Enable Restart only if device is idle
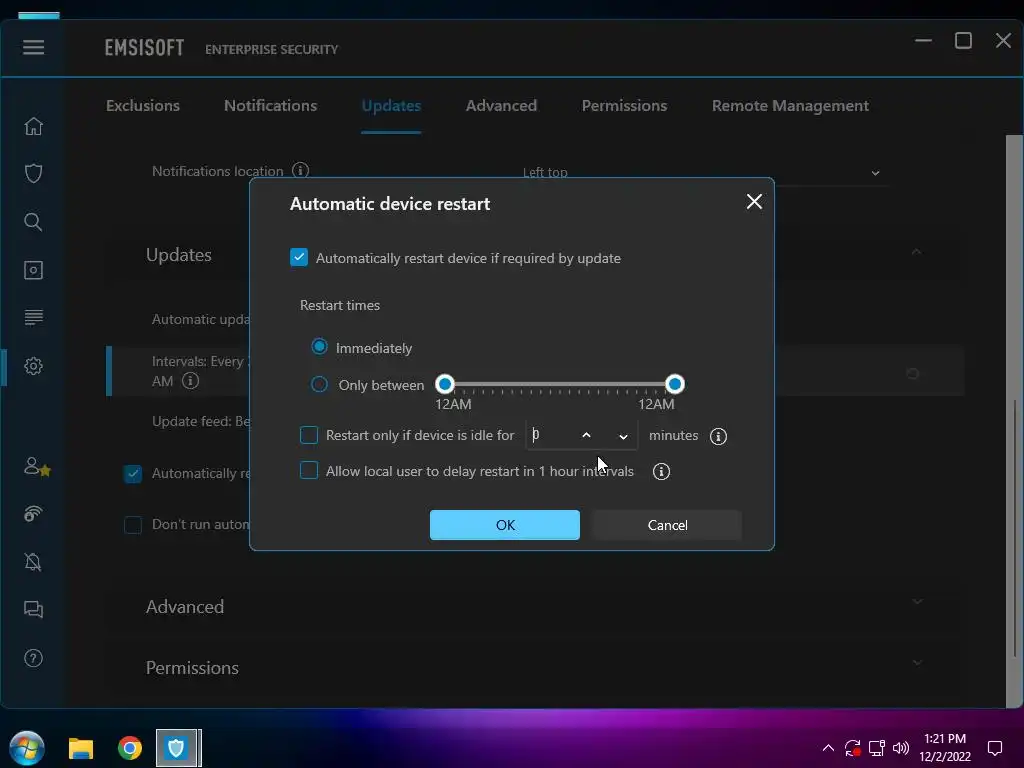This screenshot has width=1024, height=768. 309,435
